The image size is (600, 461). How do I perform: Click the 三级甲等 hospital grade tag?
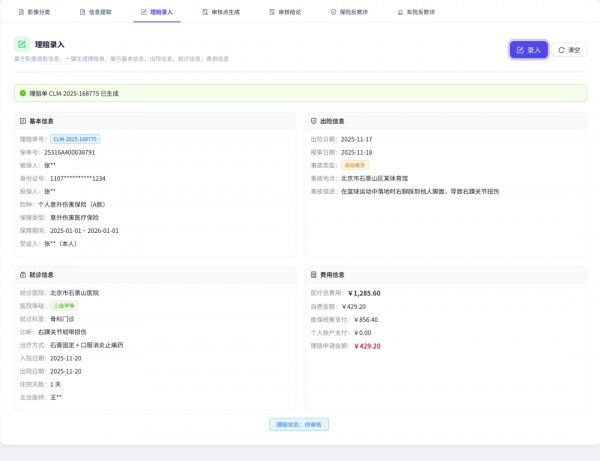click(x=64, y=306)
